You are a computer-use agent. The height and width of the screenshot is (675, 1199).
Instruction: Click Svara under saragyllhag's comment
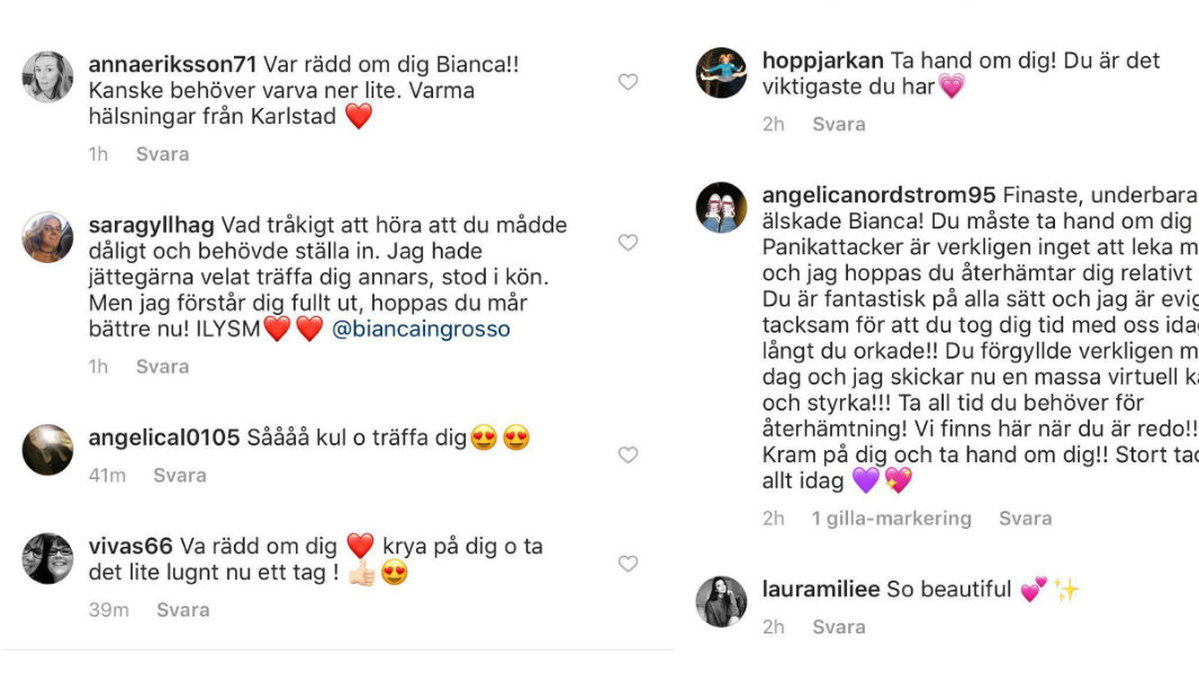tap(162, 367)
